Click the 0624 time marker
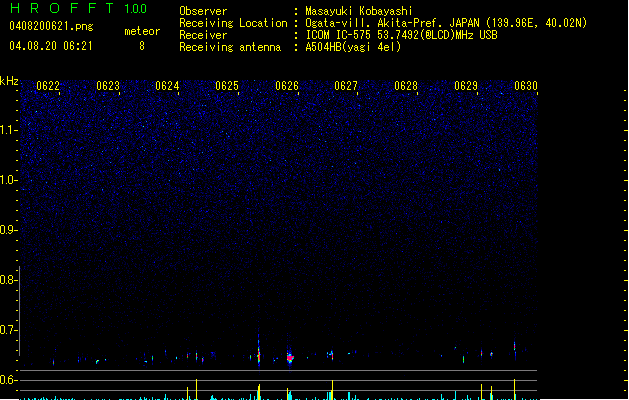 [x=167, y=86]
